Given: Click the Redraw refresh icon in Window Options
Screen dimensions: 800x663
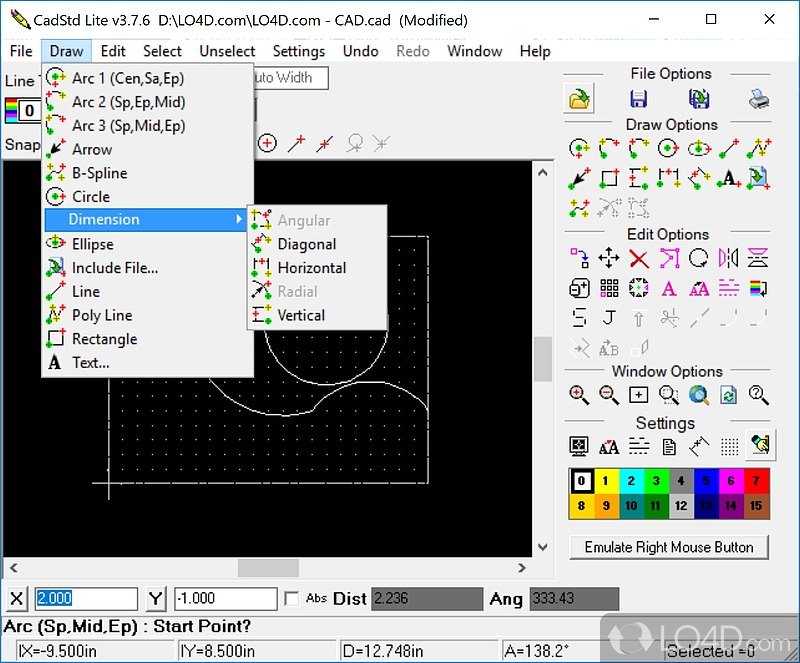Looking at the screenshot, I should click(x=729, y=395).
